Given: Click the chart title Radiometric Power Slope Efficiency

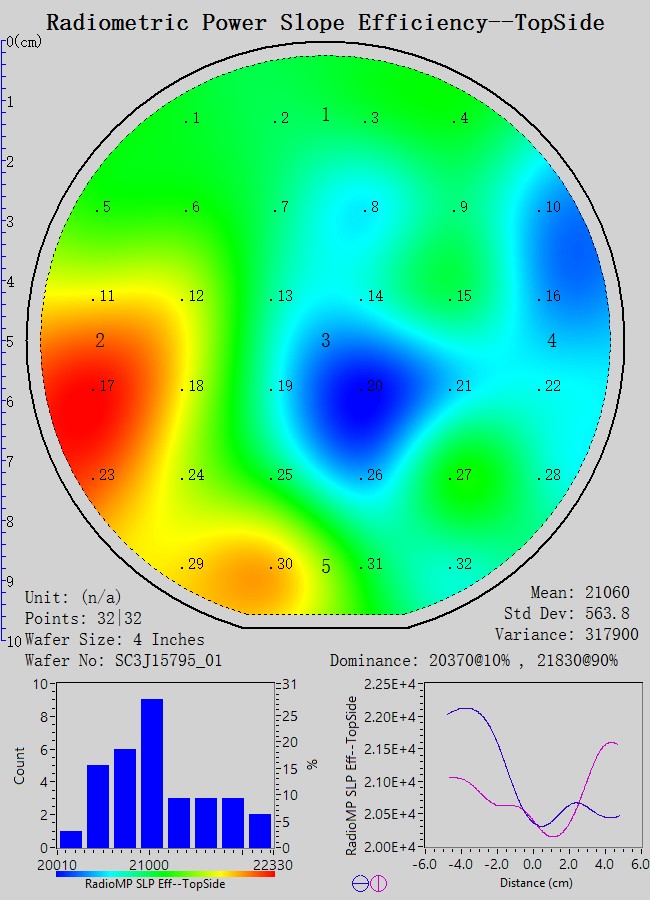Looking at the screenshot, I should (x=325, y=22).
